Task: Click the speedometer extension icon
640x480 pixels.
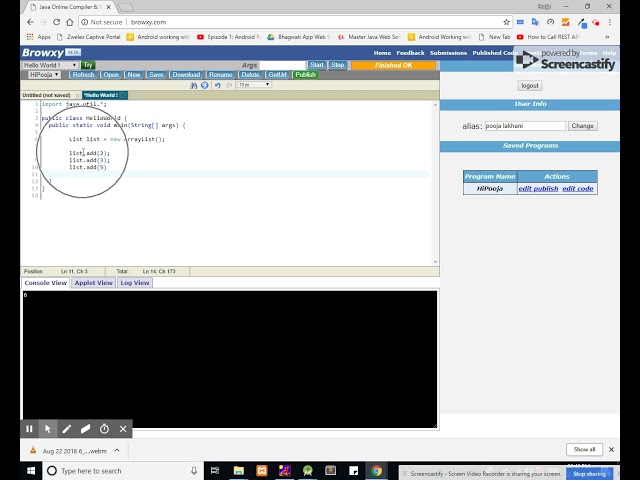Action: point(550,22)
